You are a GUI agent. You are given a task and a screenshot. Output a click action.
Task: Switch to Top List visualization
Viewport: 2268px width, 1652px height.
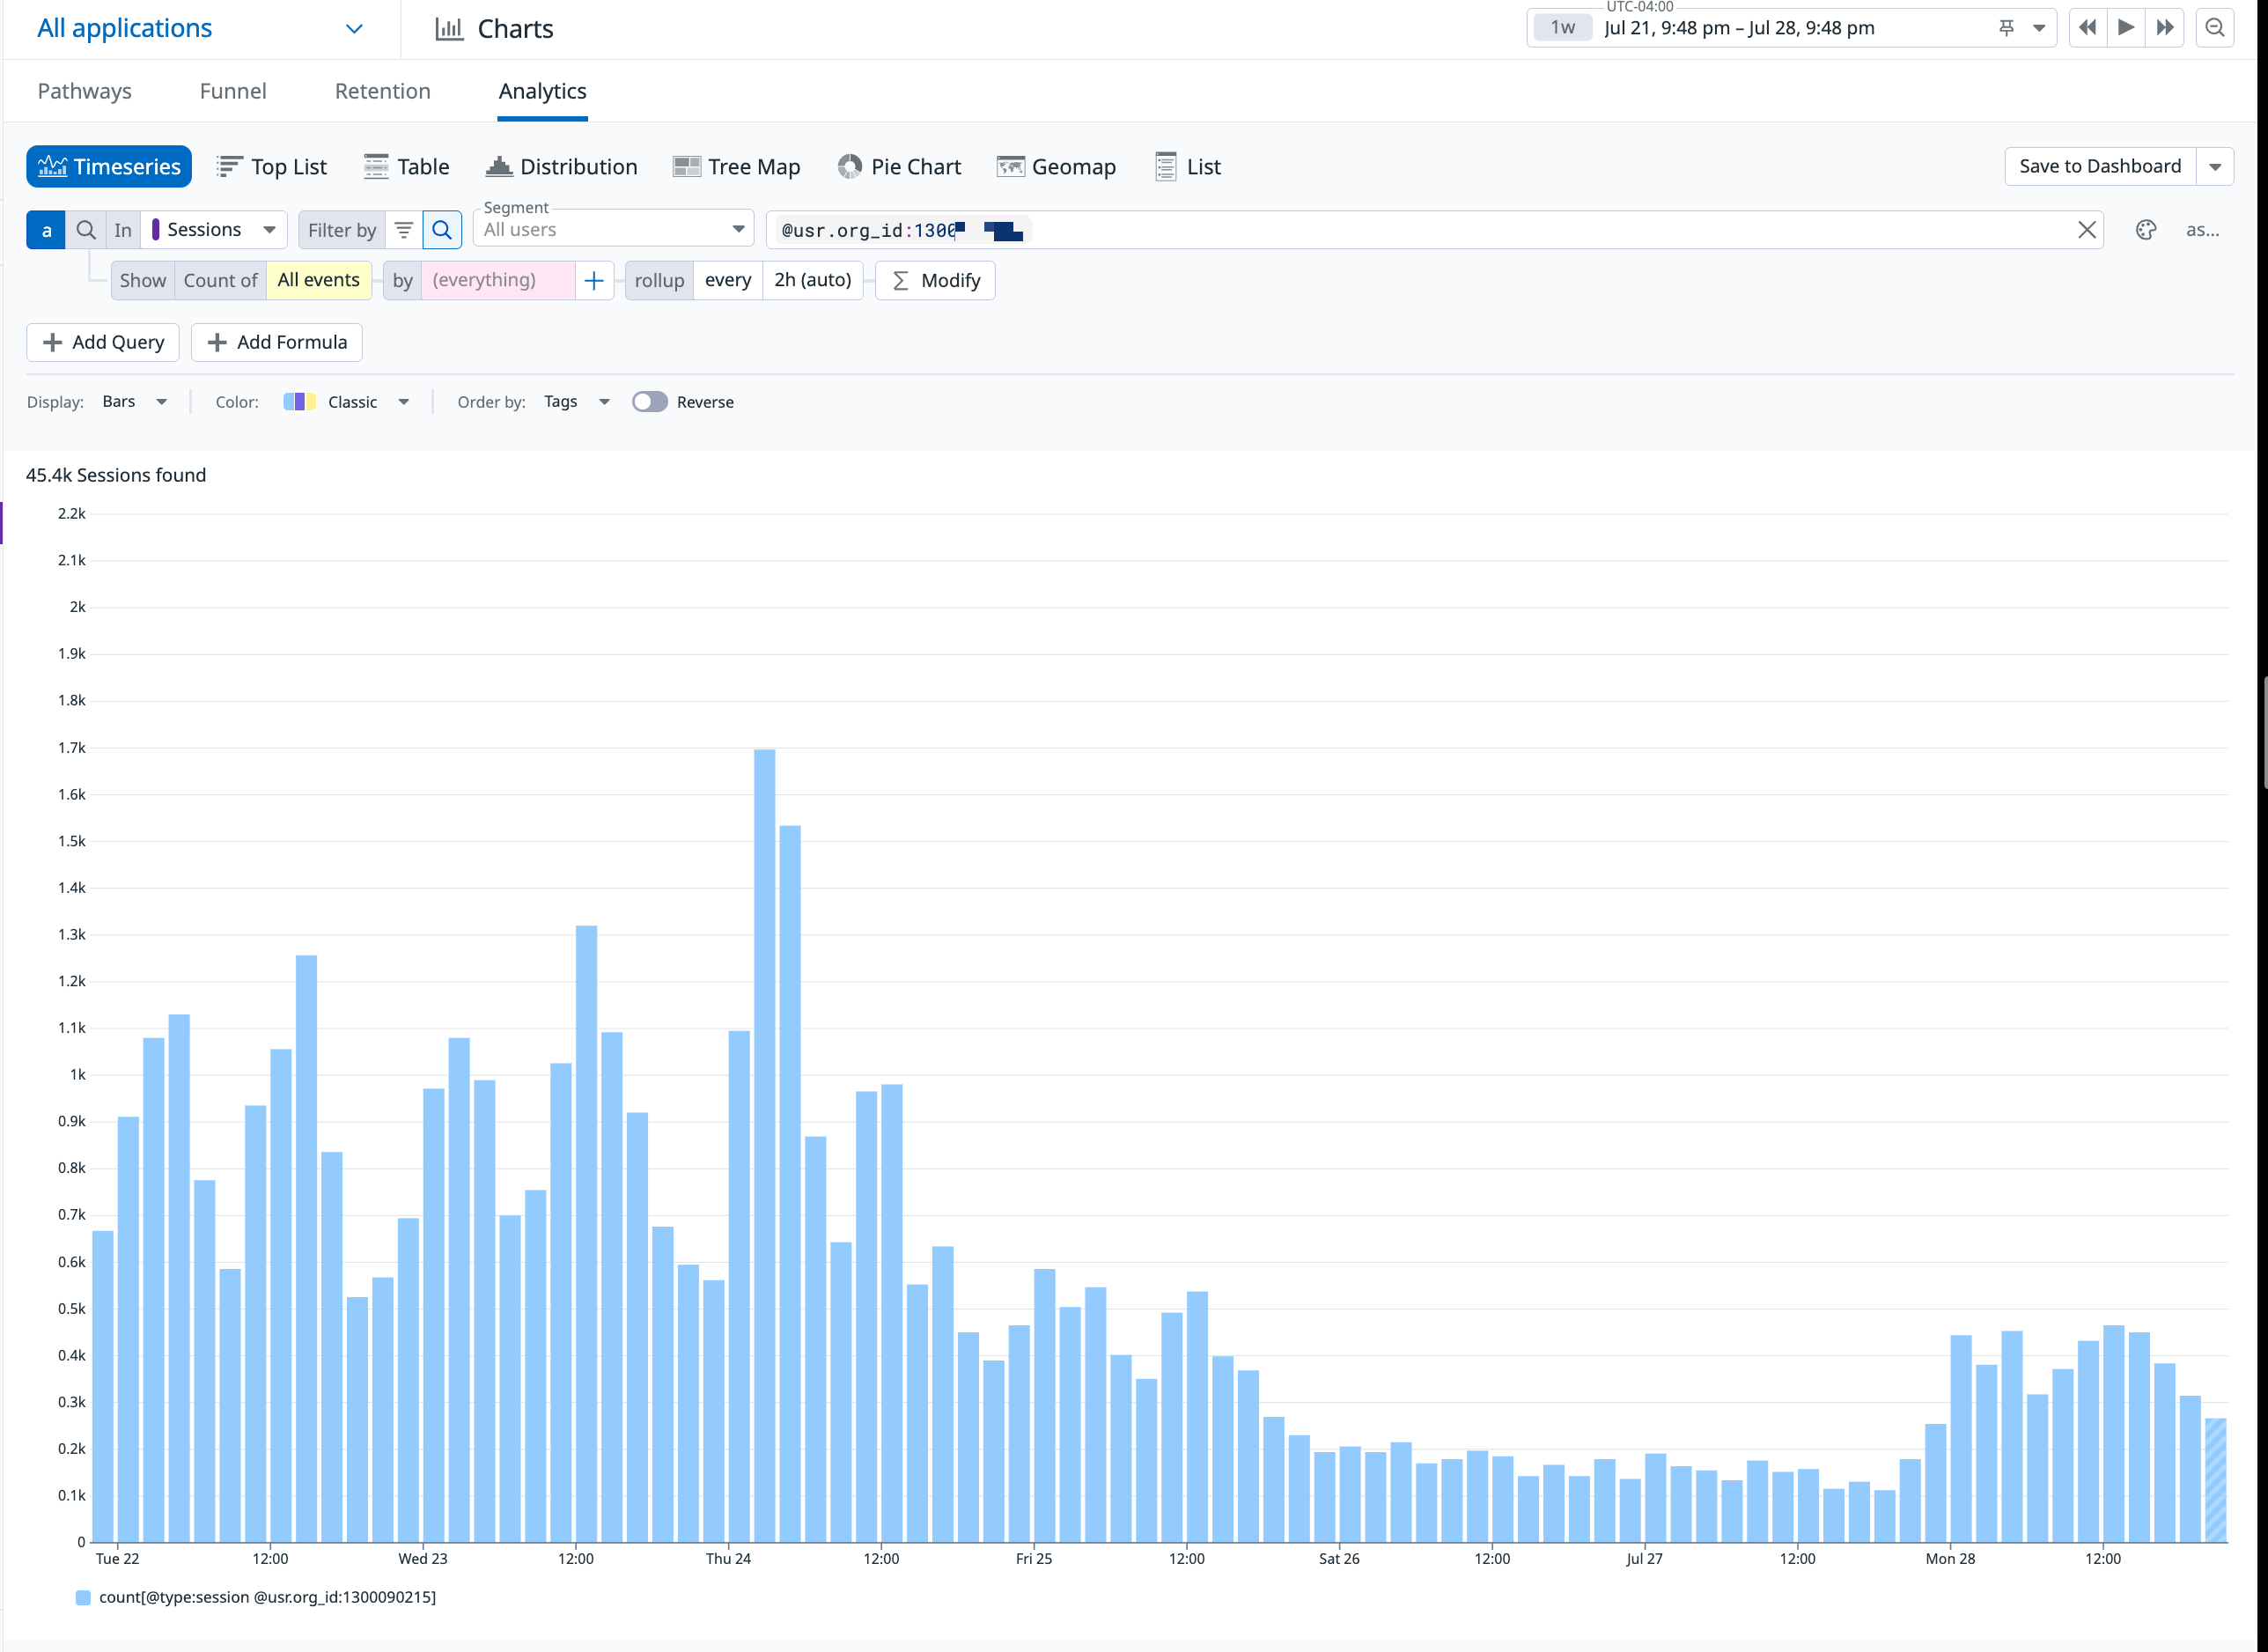click(x=272, y=167)
